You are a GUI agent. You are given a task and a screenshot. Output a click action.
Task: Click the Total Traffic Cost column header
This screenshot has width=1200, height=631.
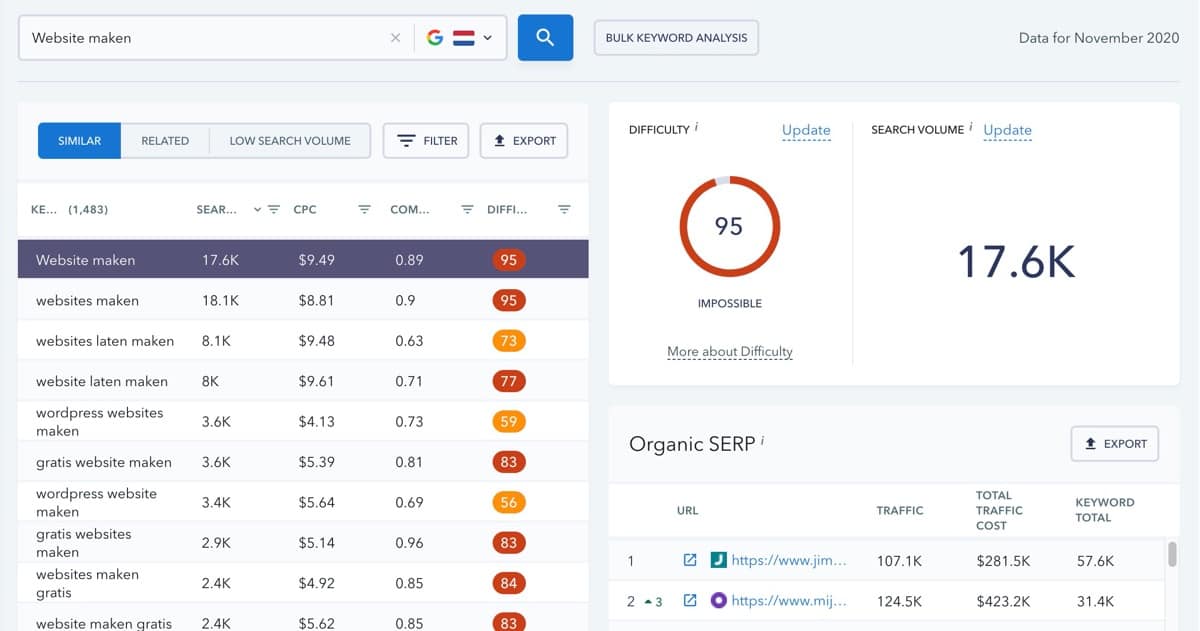click(x=999, y=510)
